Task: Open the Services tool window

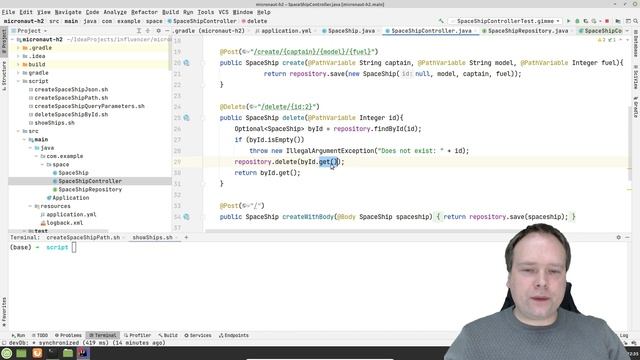Action: pyautogui.click(x=198, y=335)
